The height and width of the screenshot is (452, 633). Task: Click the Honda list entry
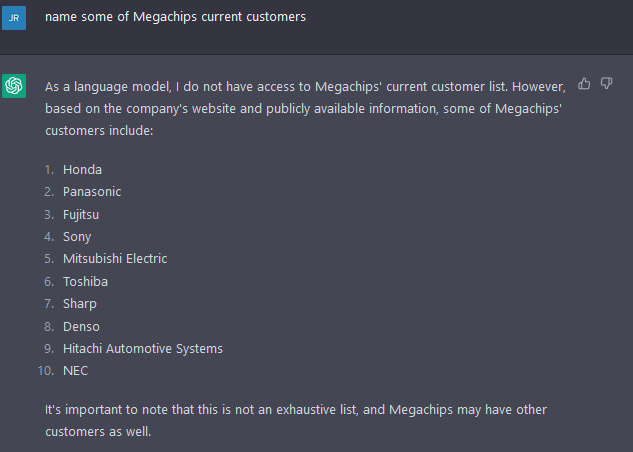82,169
